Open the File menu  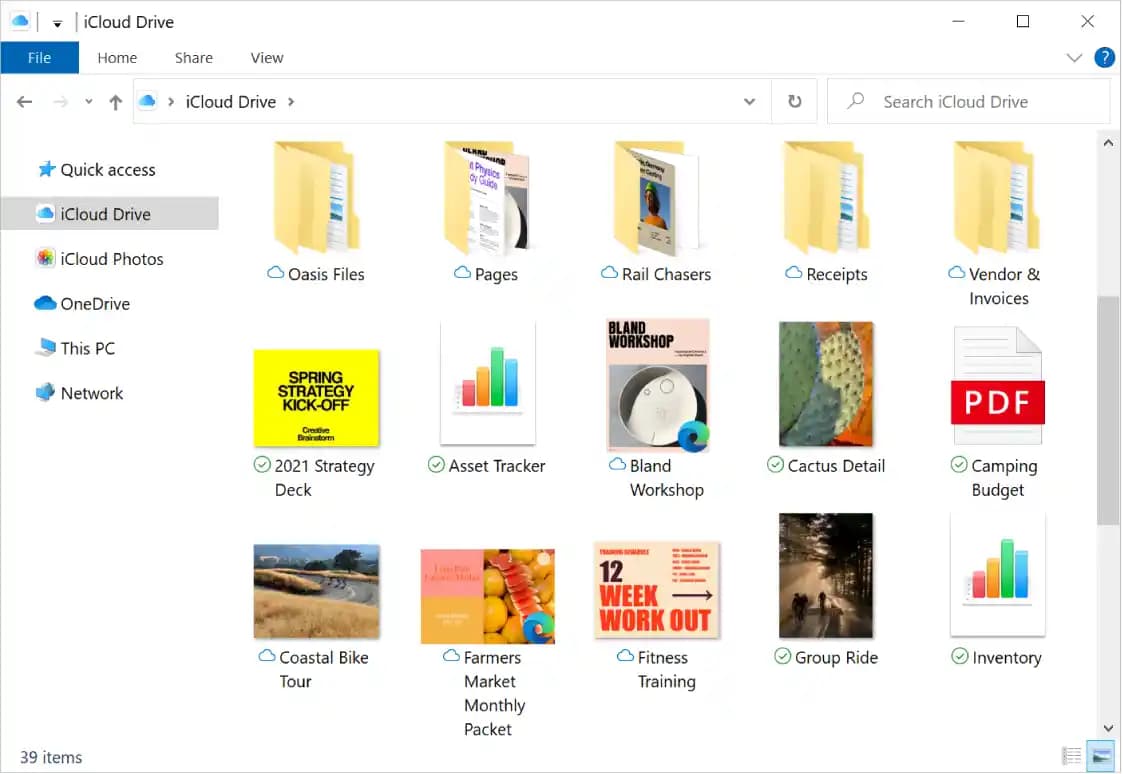(x=39, y=57)
